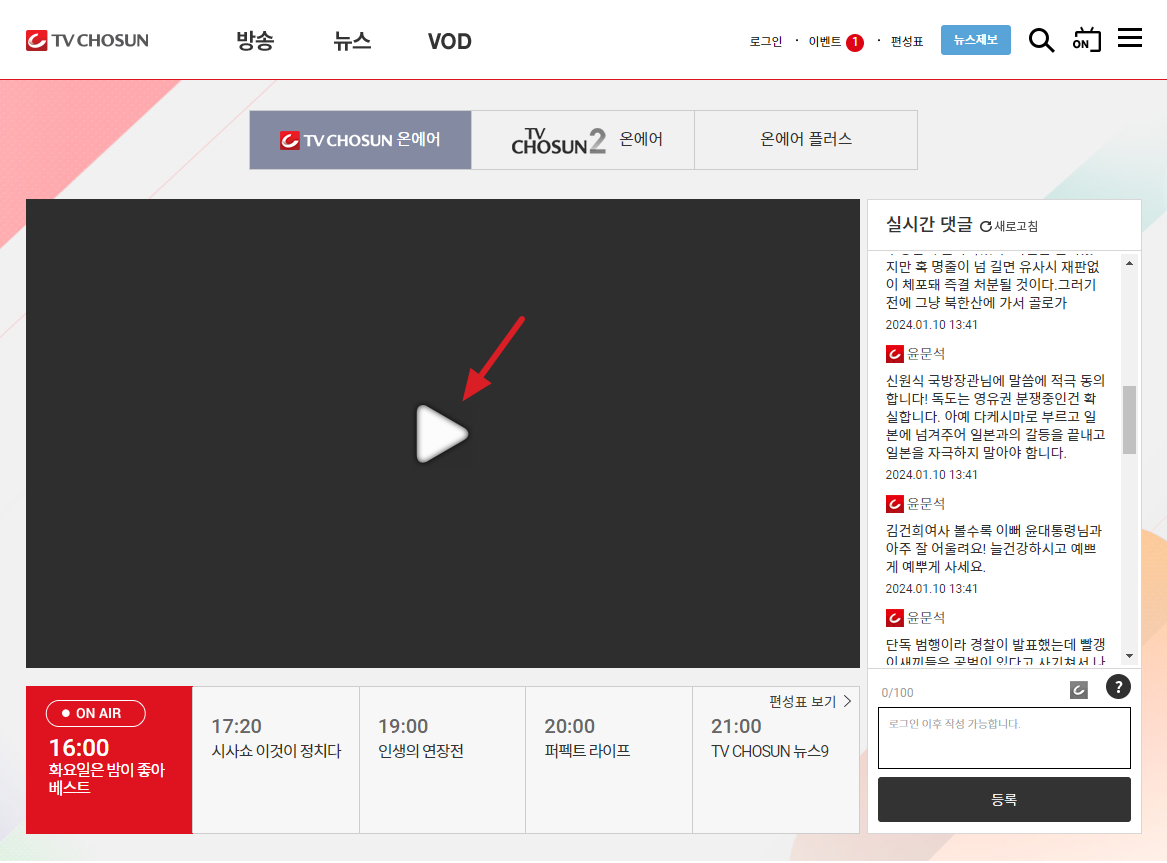The image size is (1167, 863).
Task: Click the comment input text field
Action: pyautogui.click(x=1004, y=737)
